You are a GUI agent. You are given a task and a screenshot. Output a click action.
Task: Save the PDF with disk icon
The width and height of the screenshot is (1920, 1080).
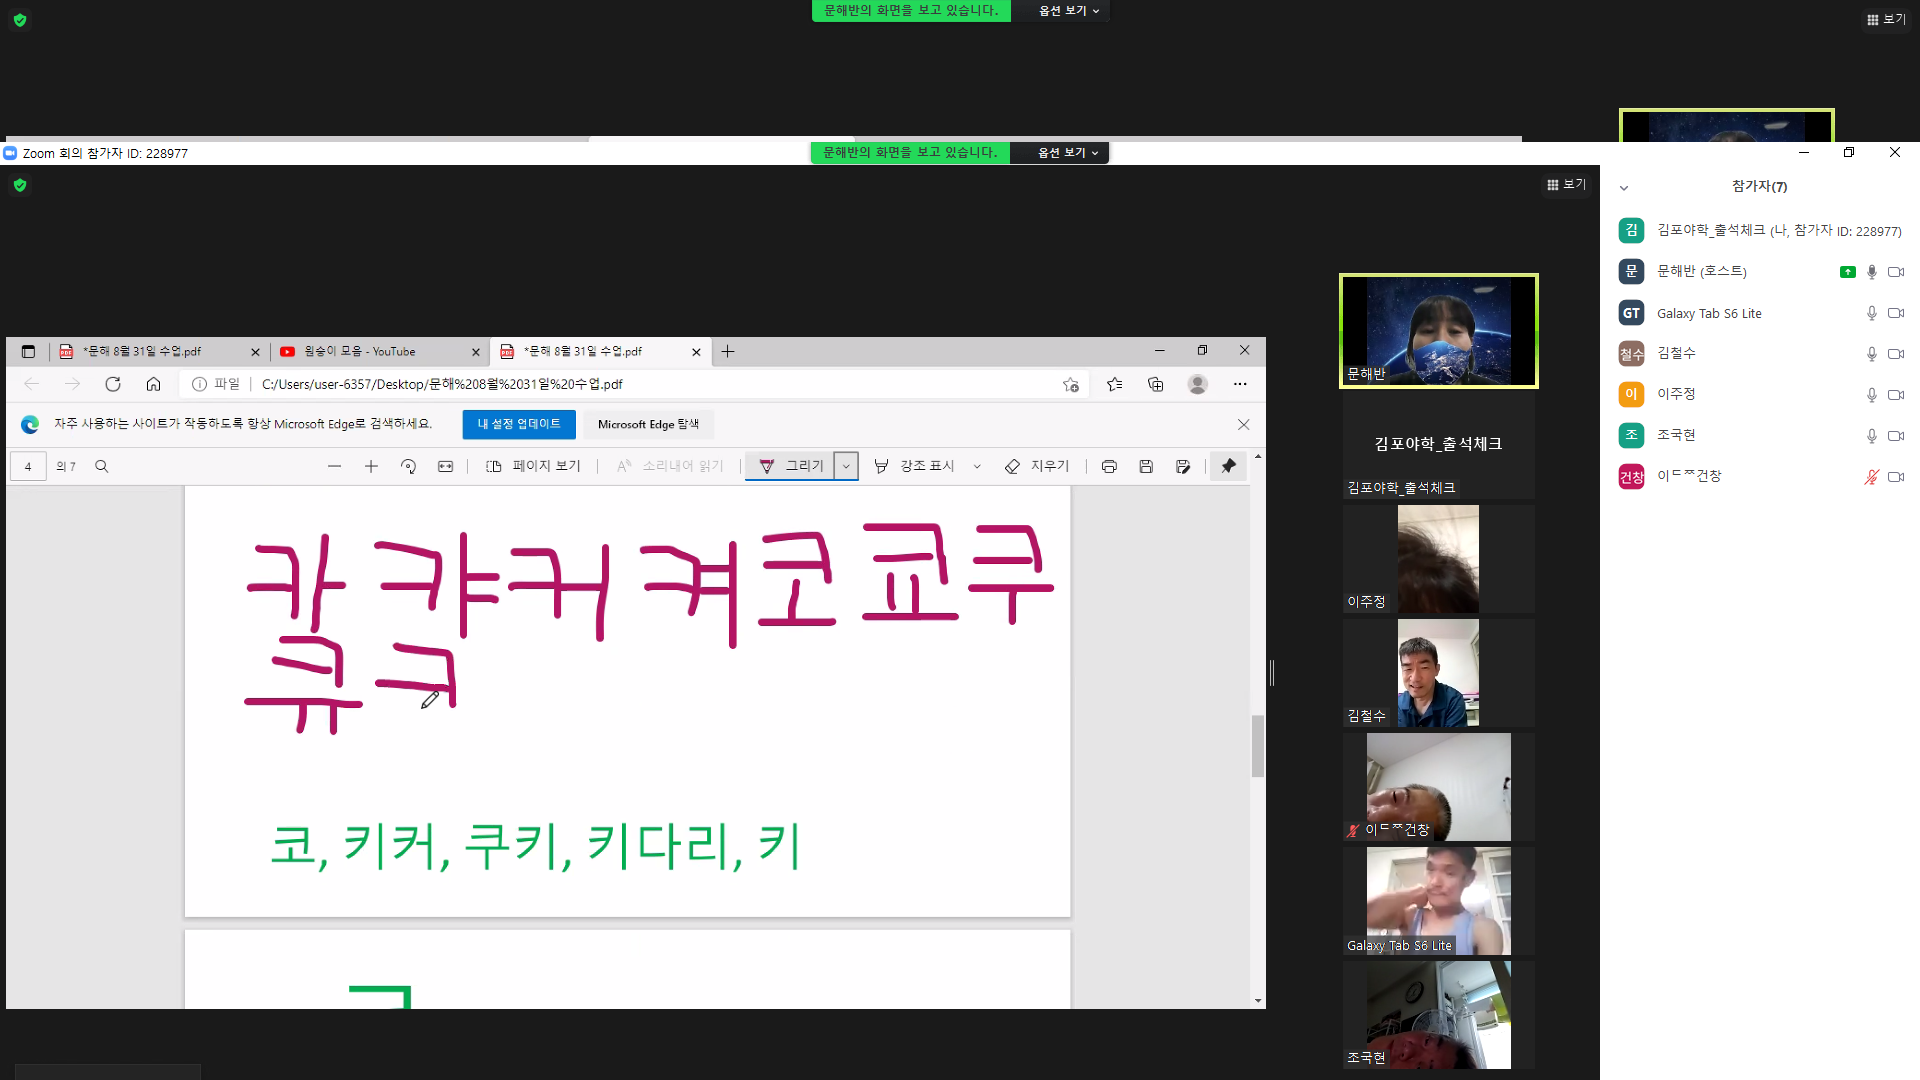(x=1146, y=466)
